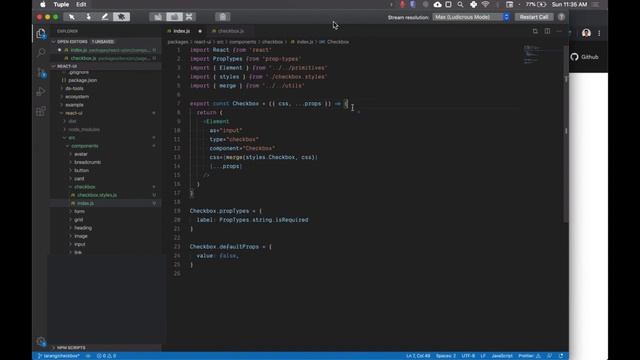The image size is (640, 360).
Task: Collapse the REACT-UI root folder section
Action: [105, 66]
